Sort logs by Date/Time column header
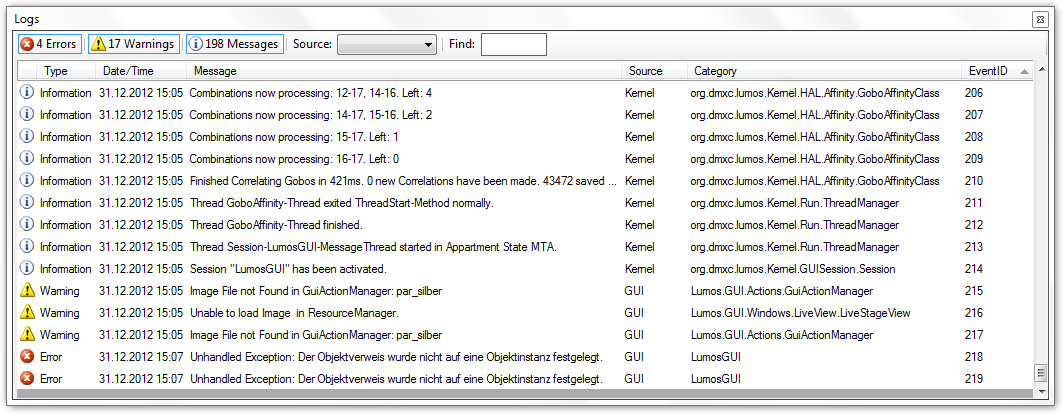Viewport: 1063px width, 414px height. 128,71
